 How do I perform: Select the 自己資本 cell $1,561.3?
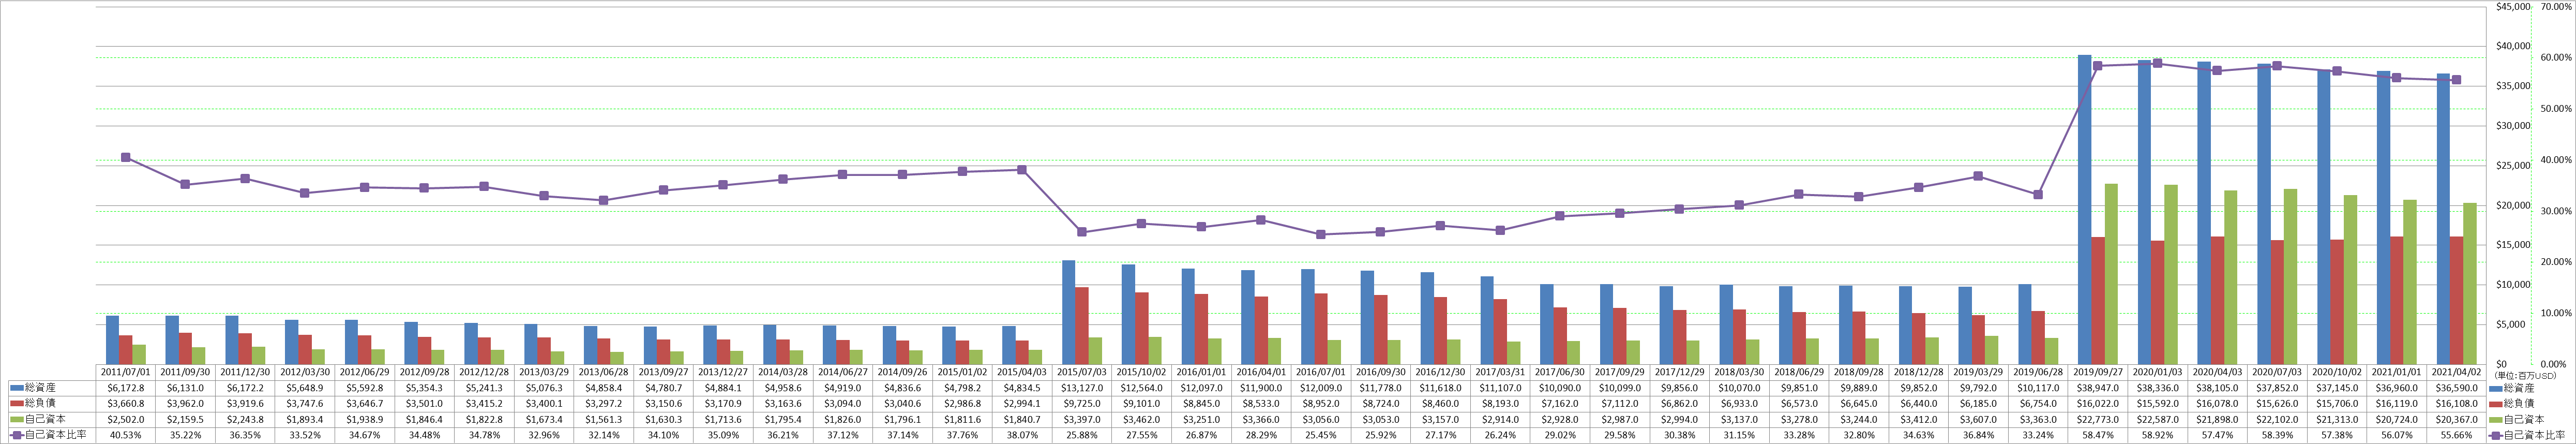point(604,419)
